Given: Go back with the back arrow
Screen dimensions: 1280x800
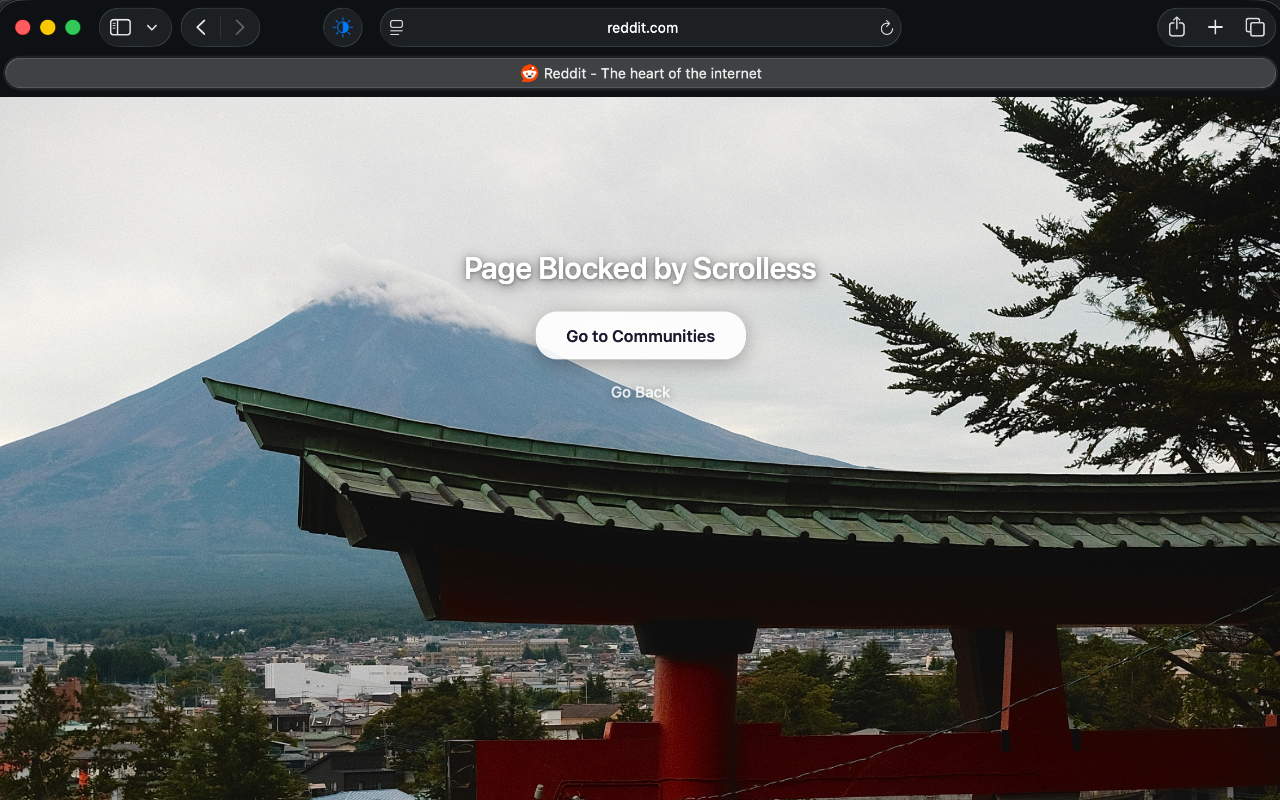Looking at the screenshot, I should click(x=201, y=28).
